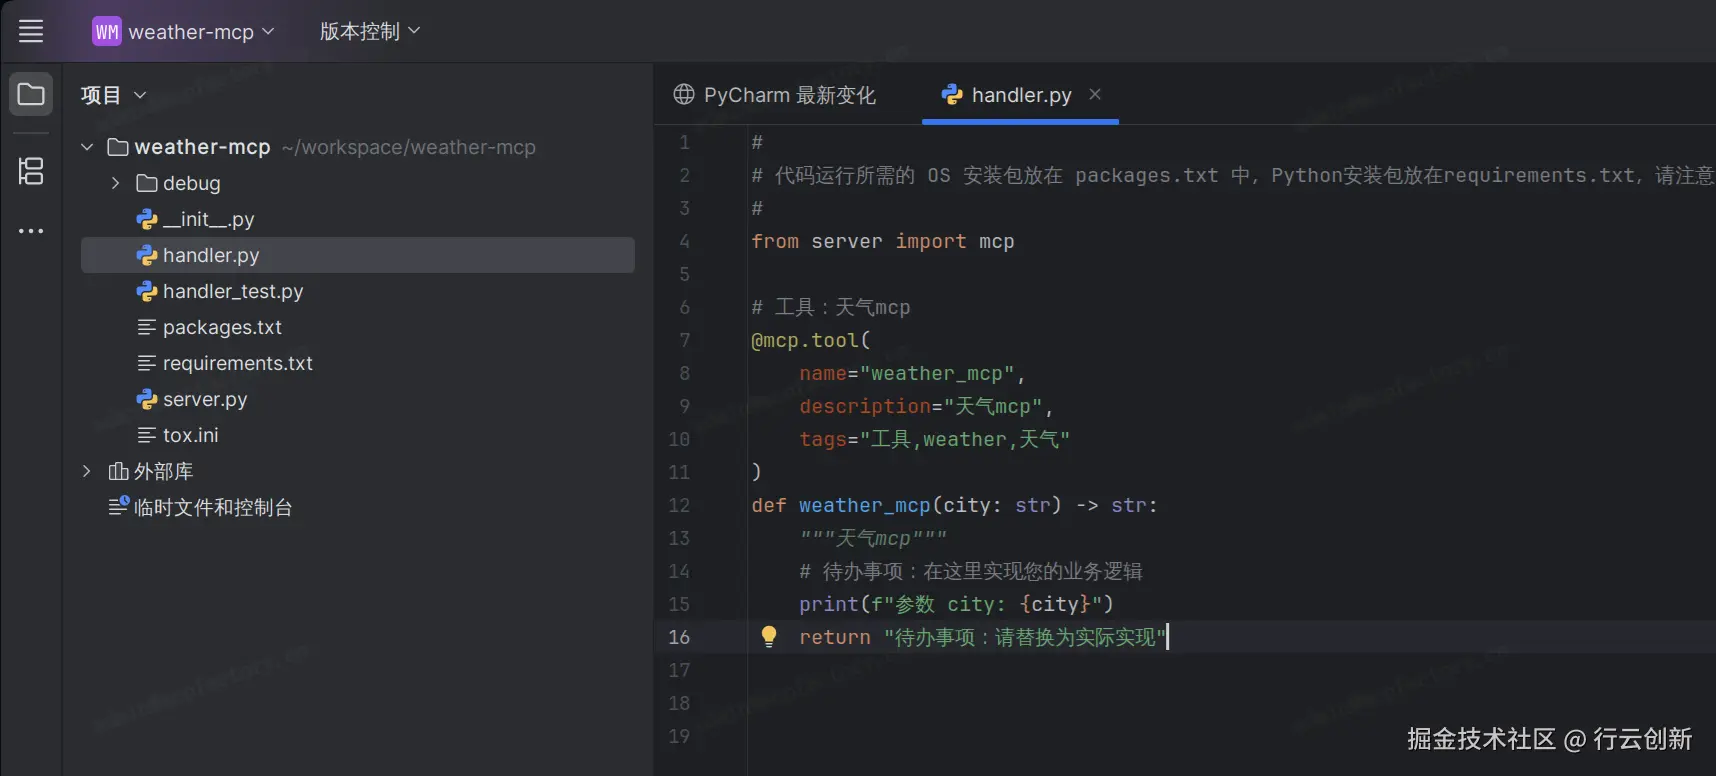Expand the 外部库 node

(x=87, y=471)
